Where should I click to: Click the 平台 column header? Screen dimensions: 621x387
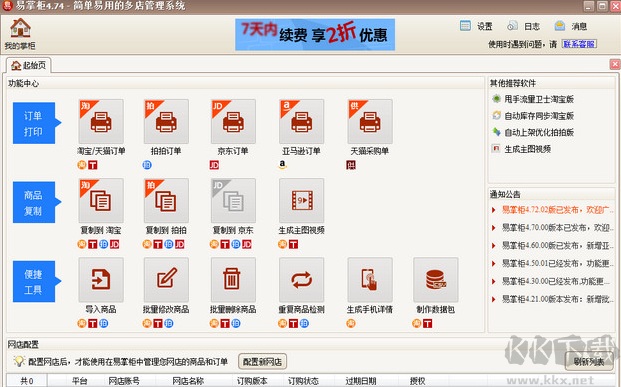pos(80,381)
